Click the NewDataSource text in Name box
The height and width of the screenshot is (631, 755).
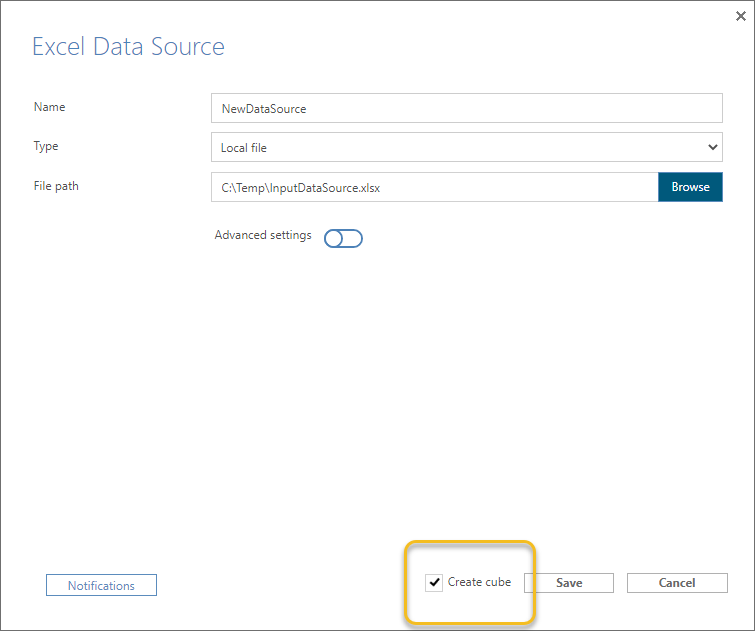click(264, 109)
